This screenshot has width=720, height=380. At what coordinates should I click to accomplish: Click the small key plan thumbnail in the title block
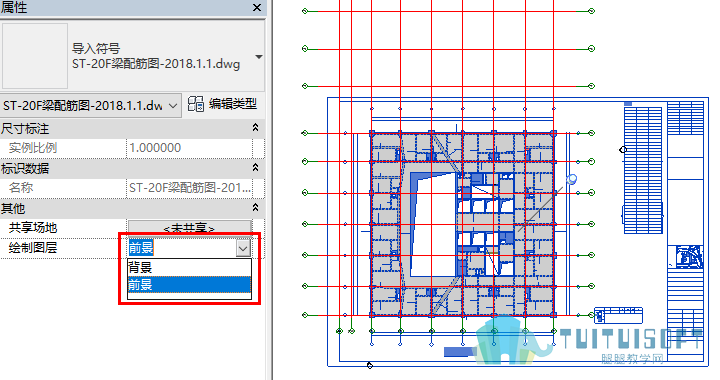coord(689,257)
